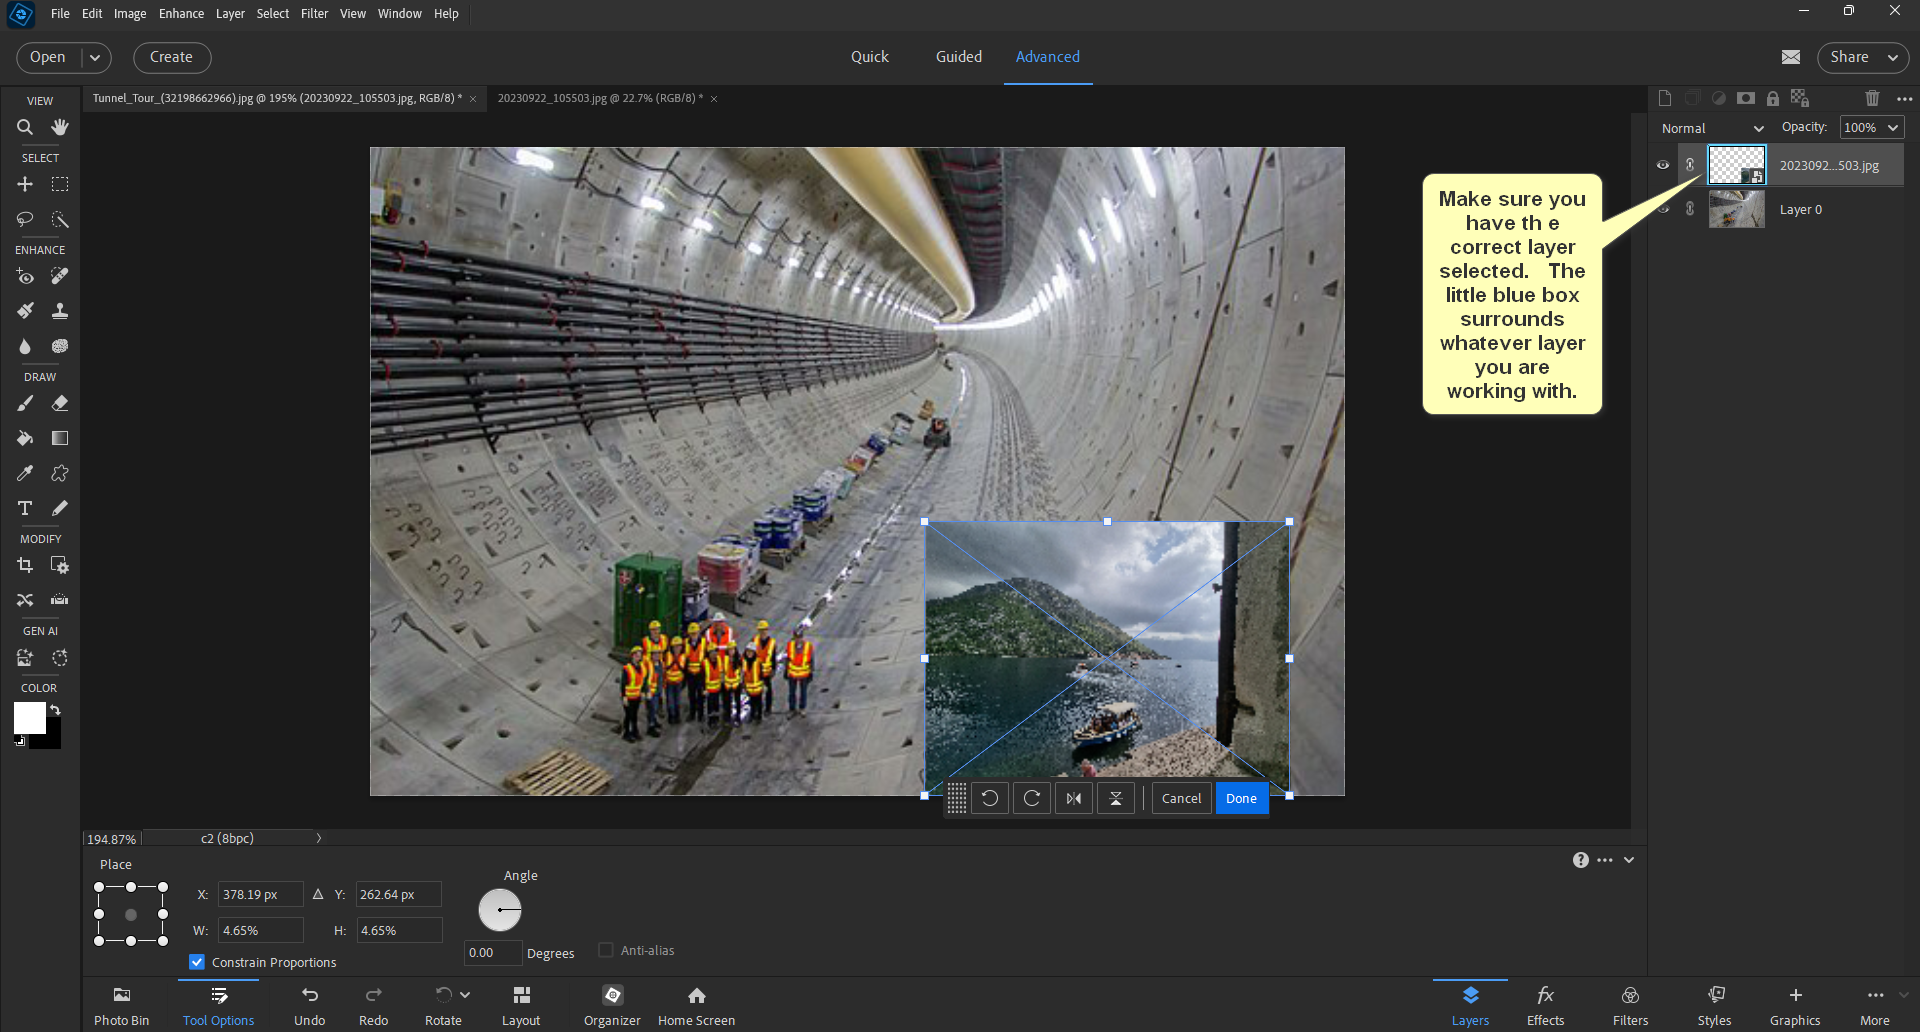Select the Crop tool
The image size is (1920, 1032).
coord(24,565)
